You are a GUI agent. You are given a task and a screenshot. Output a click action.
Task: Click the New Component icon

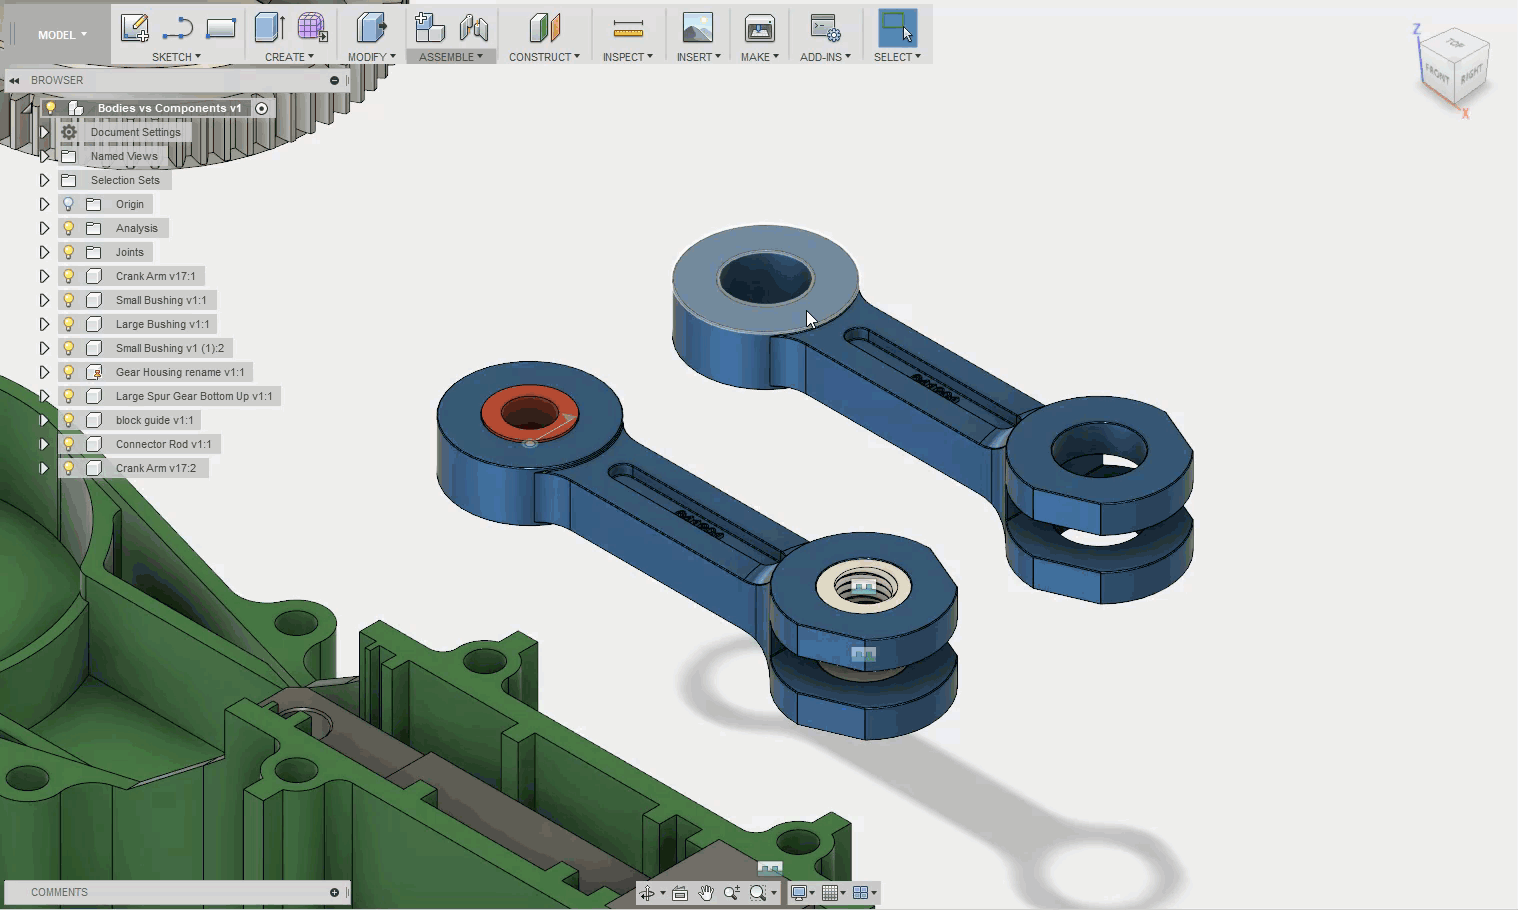click(429, 28)
